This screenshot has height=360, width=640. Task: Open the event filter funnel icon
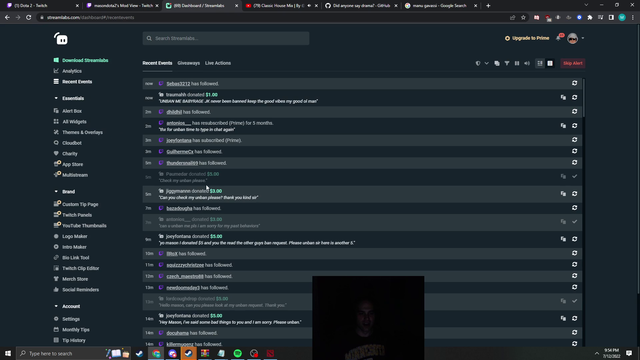click(507, 63)
